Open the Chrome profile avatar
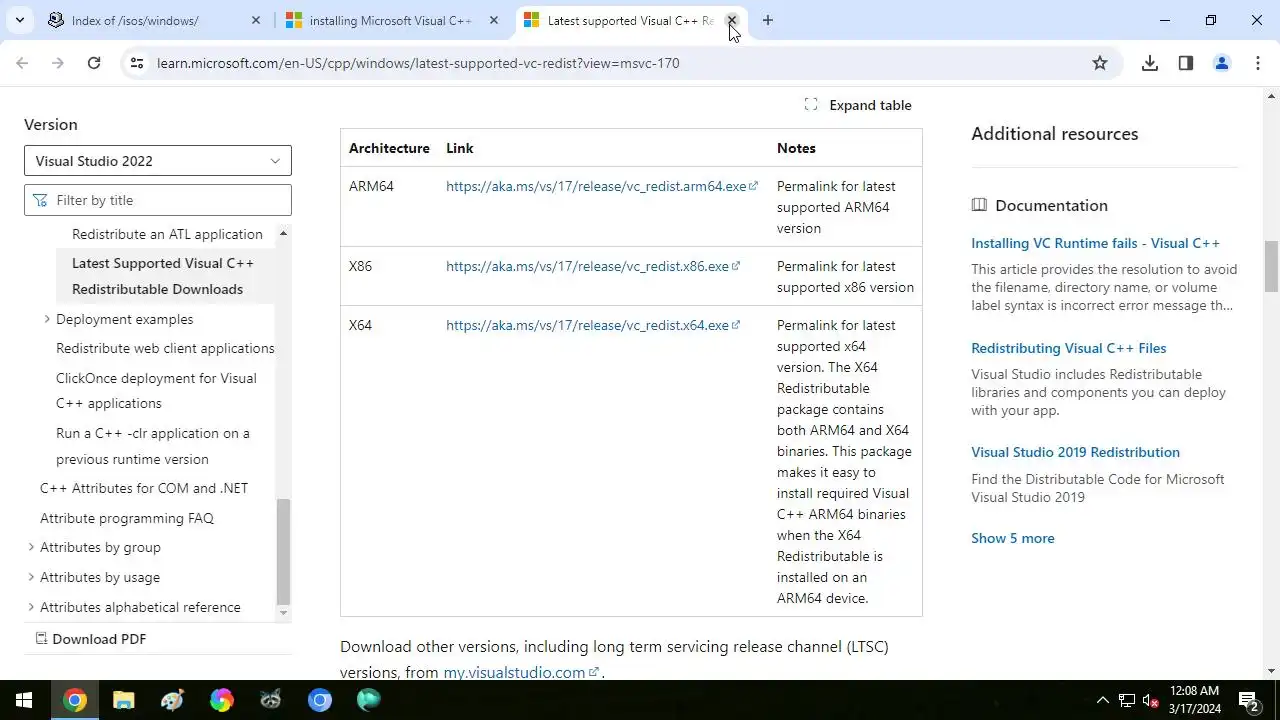This screenshot has height=720, width=1280. click(1221, 63)
